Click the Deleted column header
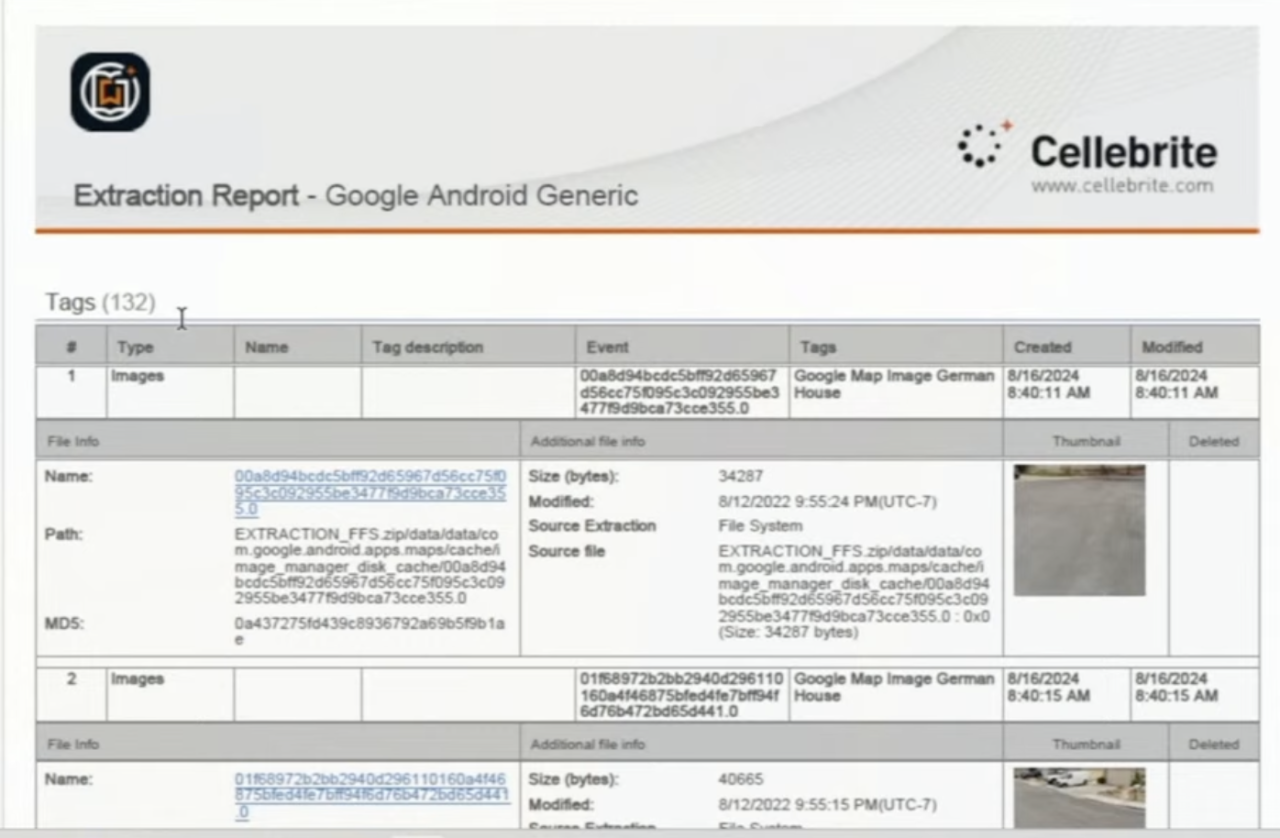Screen dimensions: 1280x838 point(1213,440)
